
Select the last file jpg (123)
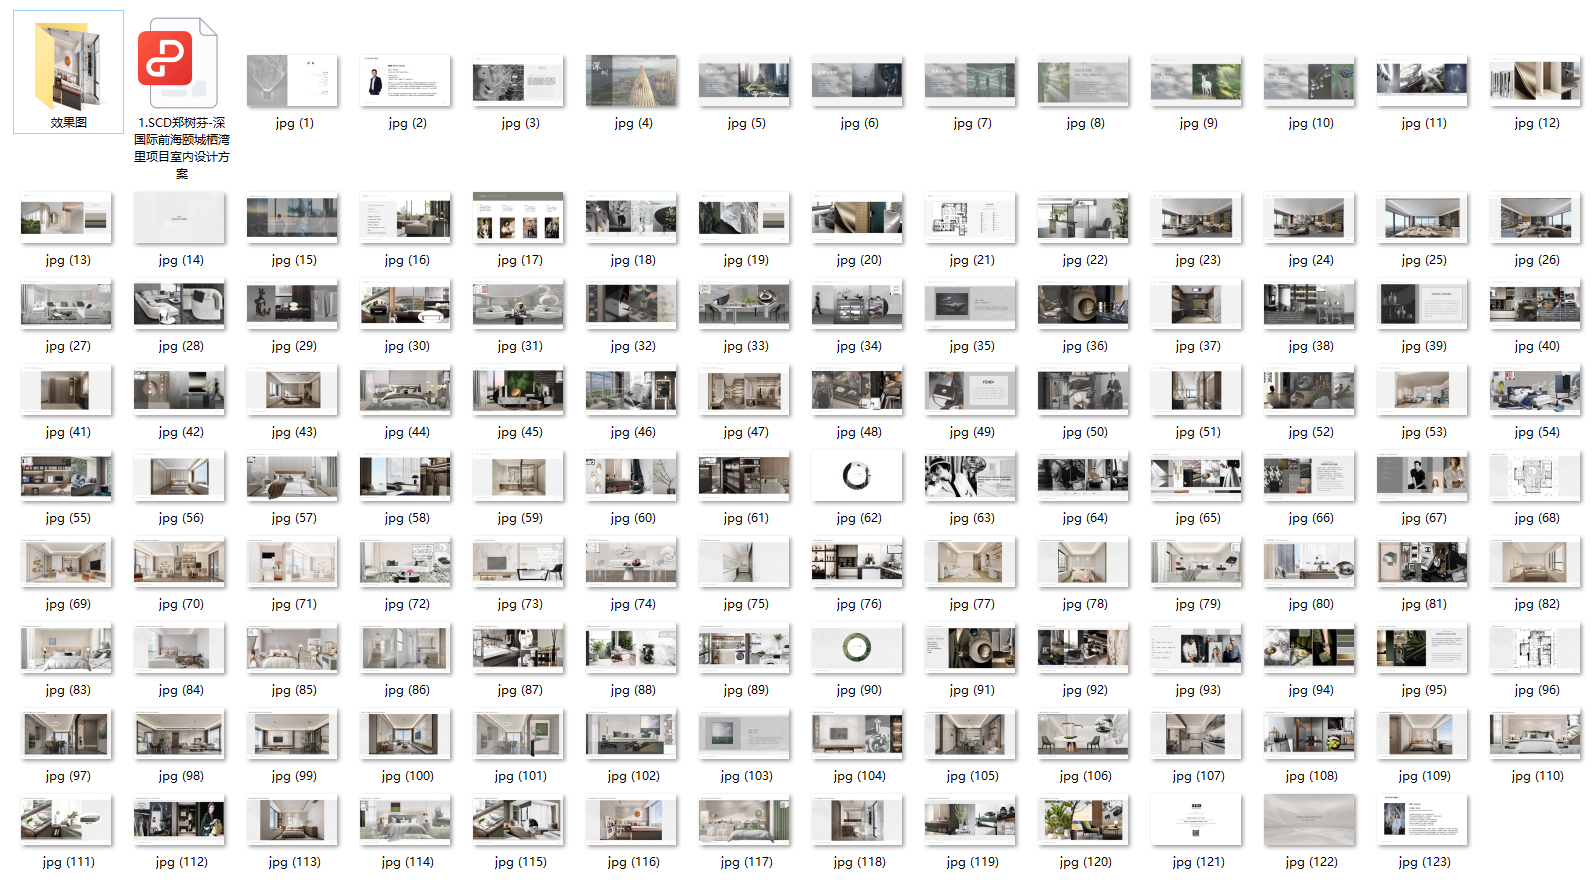click(x=1423, y=820)
